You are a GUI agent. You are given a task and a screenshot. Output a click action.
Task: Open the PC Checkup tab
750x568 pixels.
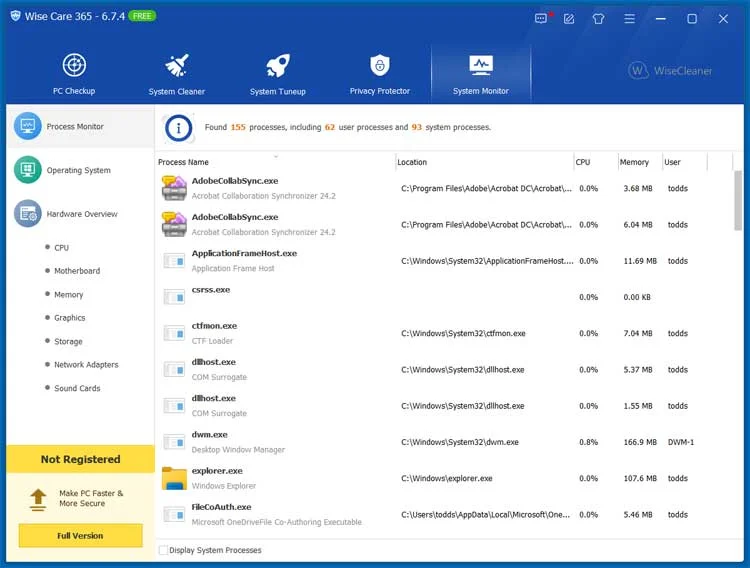pyautogui.click(x=74, y=74)
